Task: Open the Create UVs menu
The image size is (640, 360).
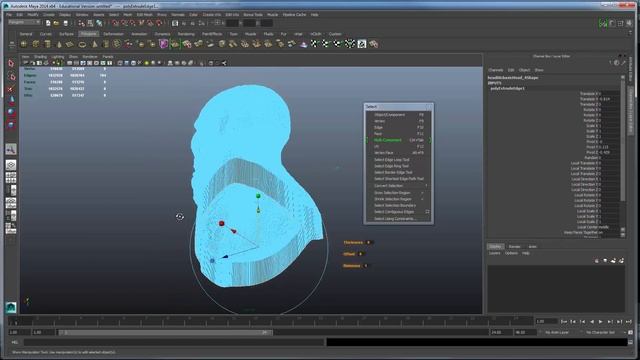Action: pos(211,15)
